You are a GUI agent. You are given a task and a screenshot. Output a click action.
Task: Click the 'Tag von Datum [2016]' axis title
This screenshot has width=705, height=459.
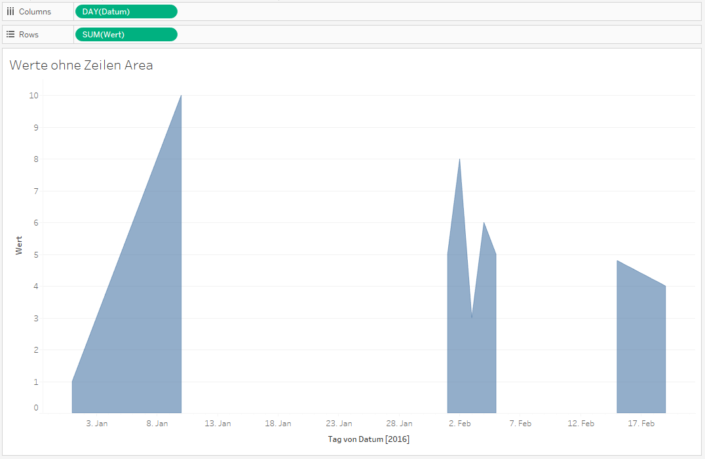point(369,439)
